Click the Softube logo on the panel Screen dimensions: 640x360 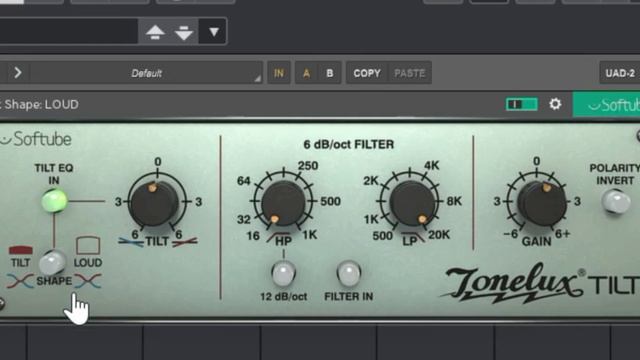coord(36,139)
